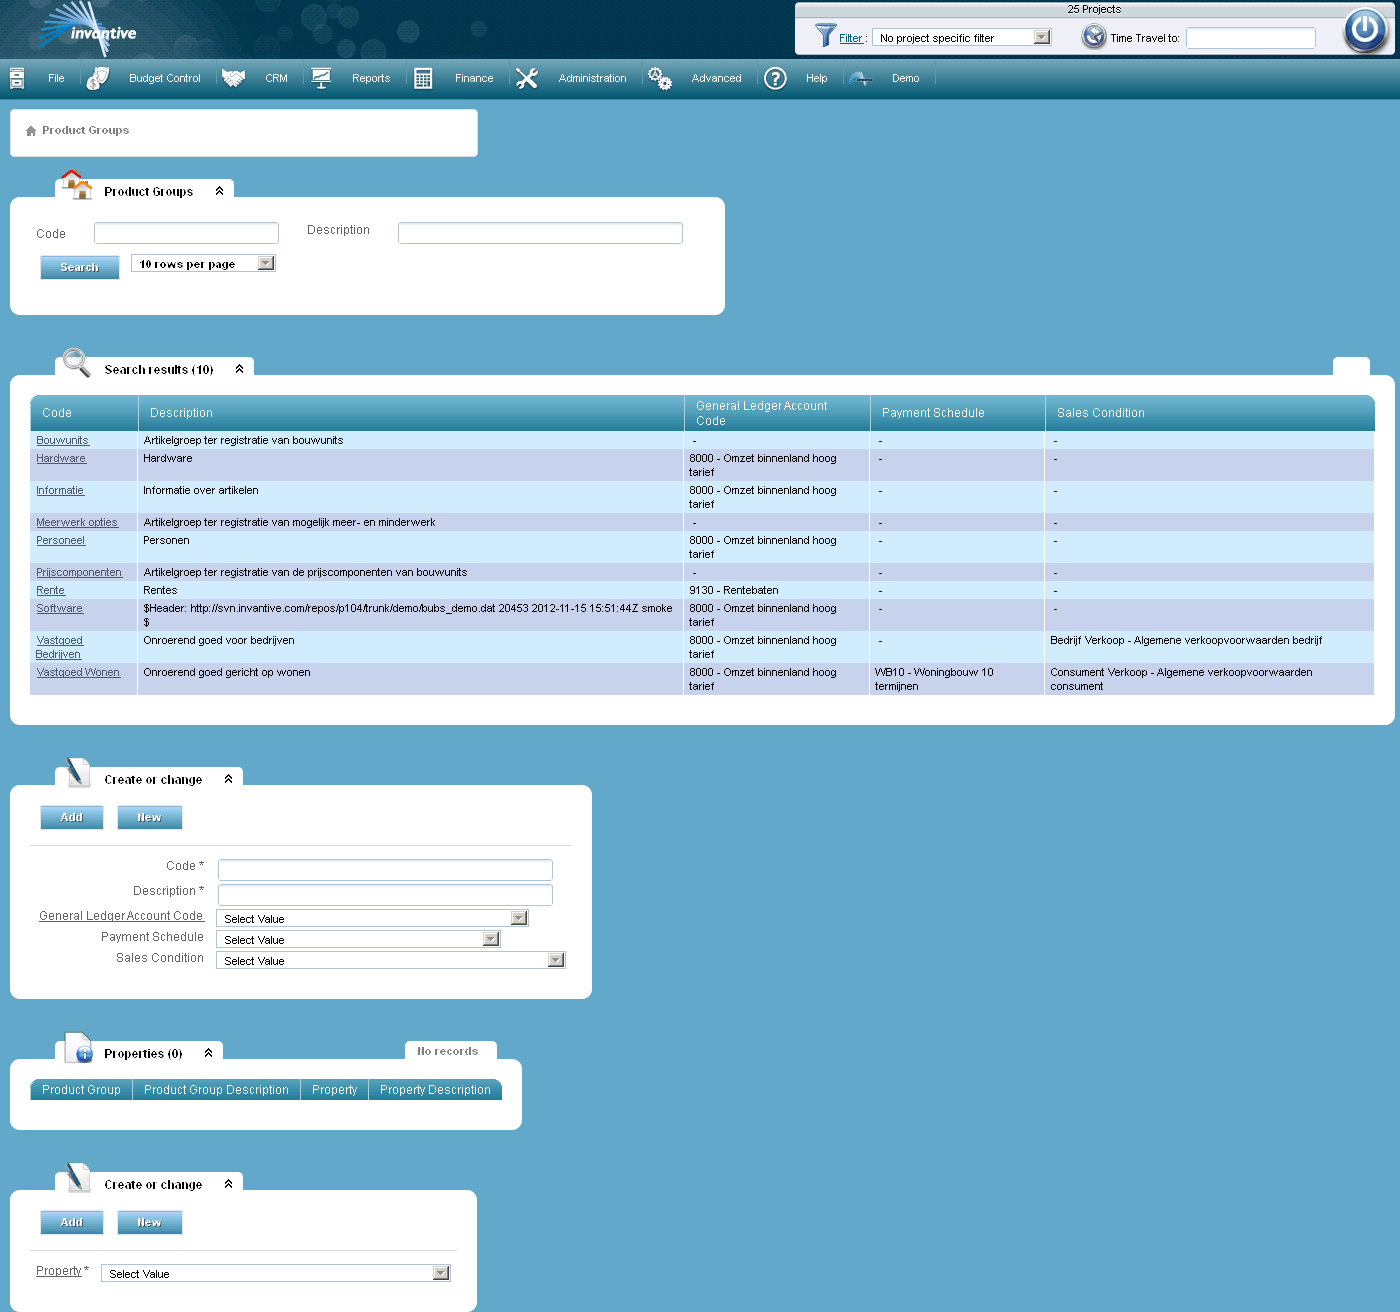Click the Product Groups house icon
Viewport: 1400px width, 1312px height.
point(76,184)
